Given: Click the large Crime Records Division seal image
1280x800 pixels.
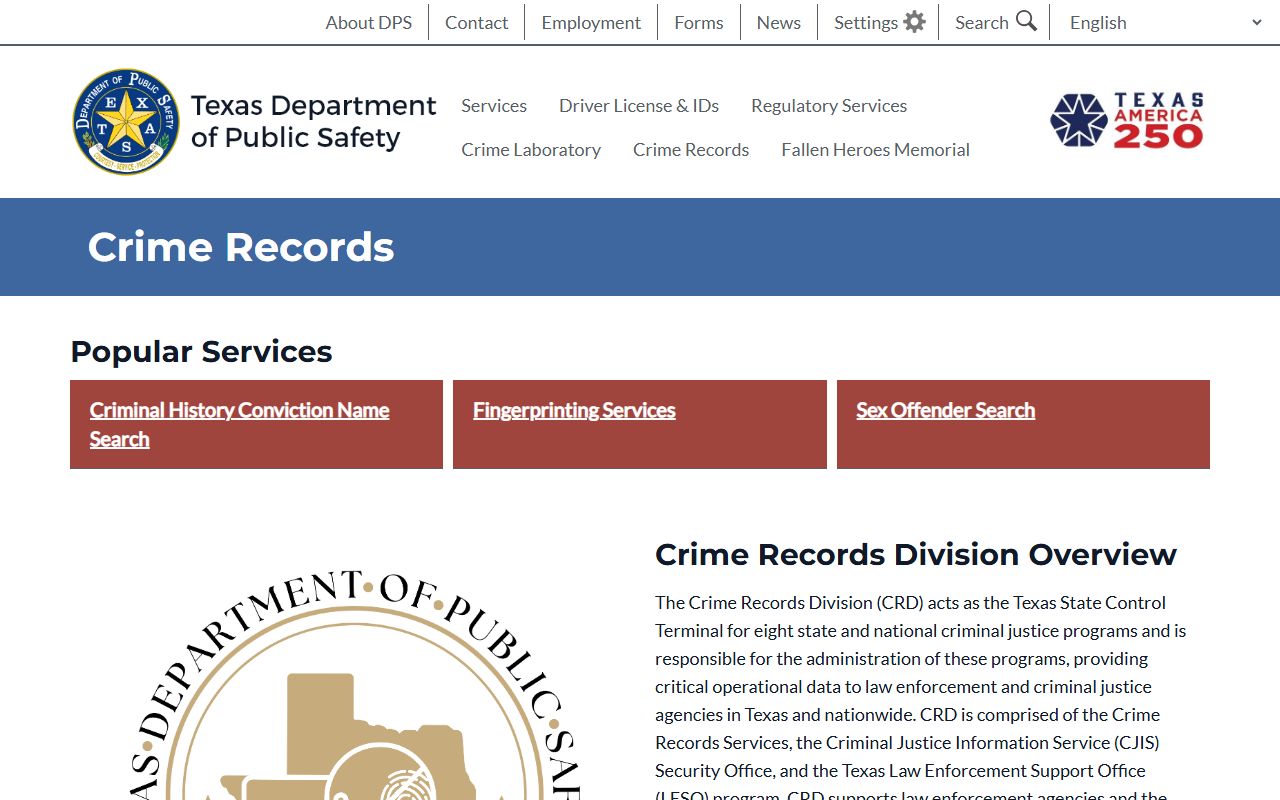Looking at the screenshot, I should [x=357, y=685].
